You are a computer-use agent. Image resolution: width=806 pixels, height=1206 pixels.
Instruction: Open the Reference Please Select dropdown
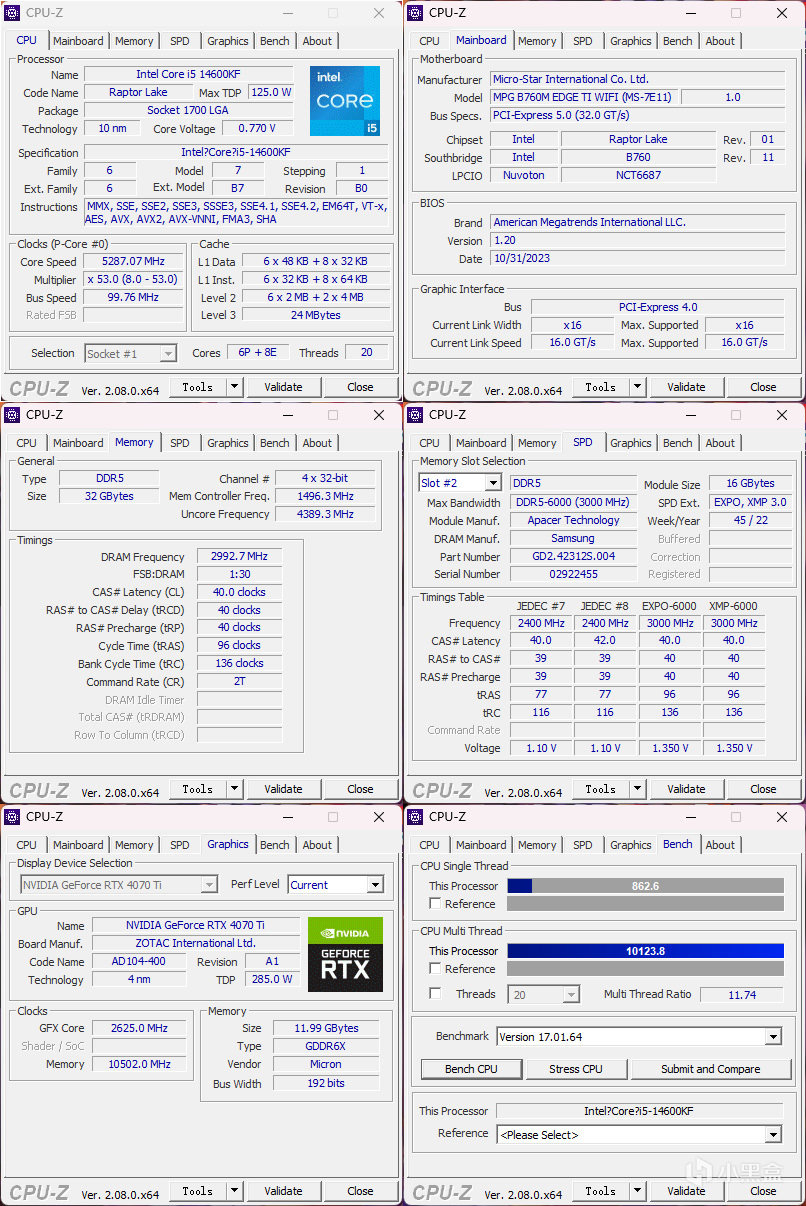click(x=773, y=1135)
